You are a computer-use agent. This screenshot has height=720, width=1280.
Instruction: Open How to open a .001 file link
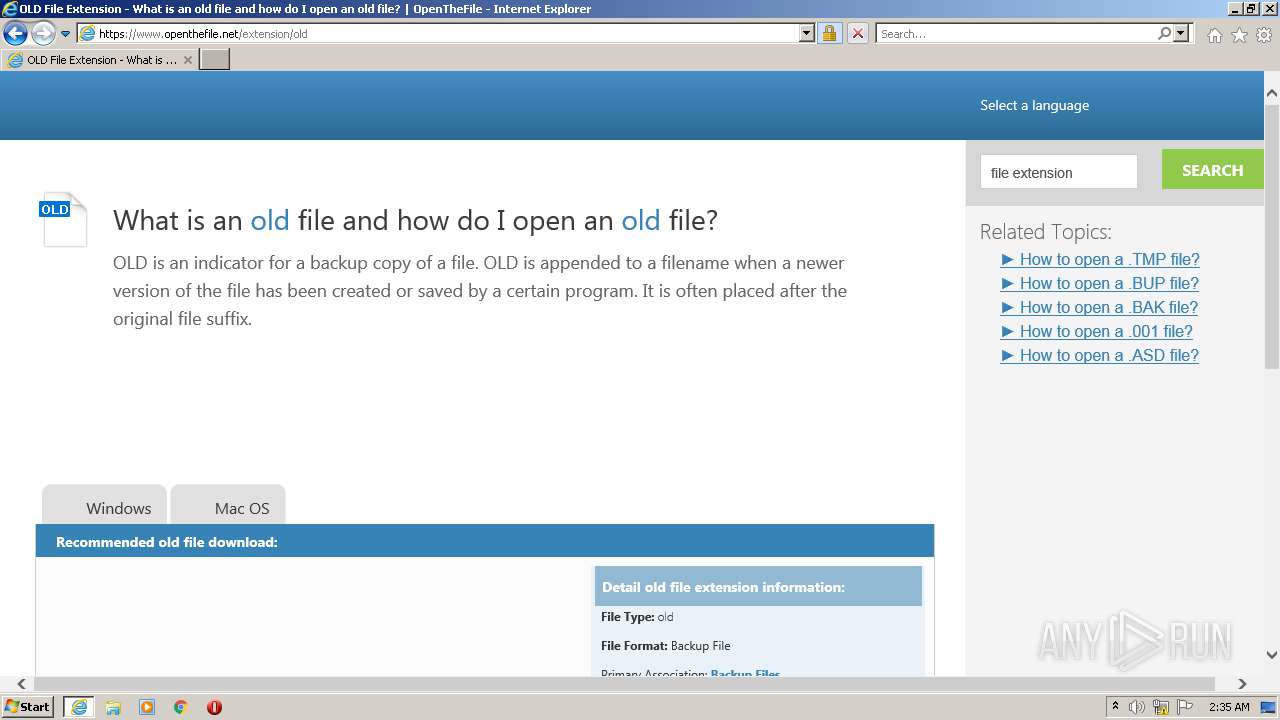point(1096,331)
